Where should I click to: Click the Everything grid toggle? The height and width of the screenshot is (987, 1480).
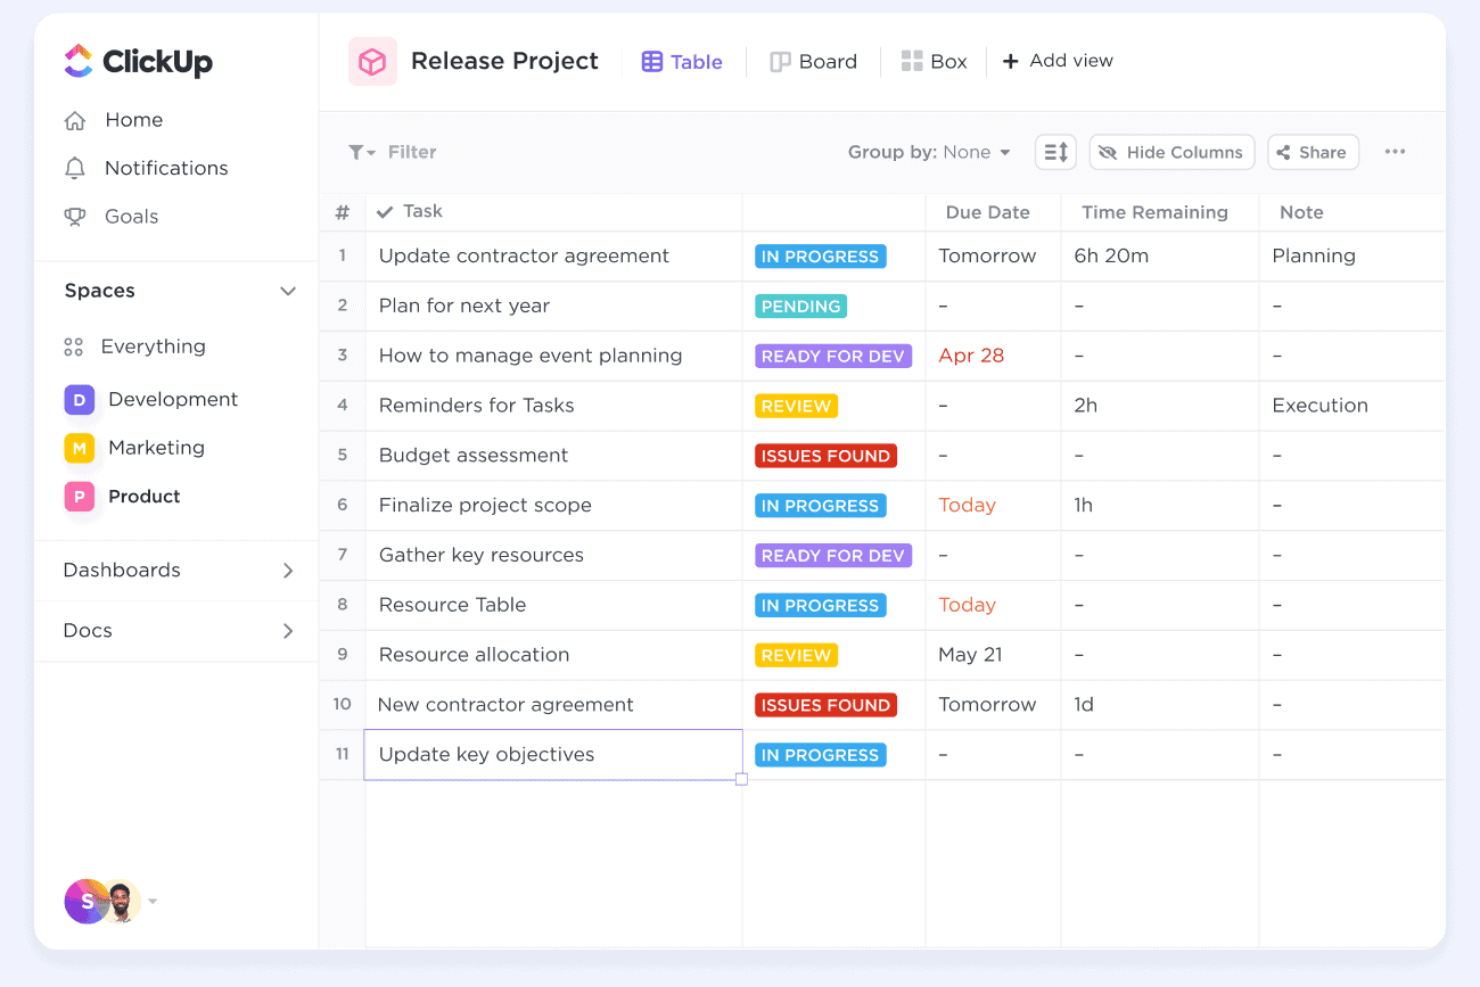pos(73,346)
